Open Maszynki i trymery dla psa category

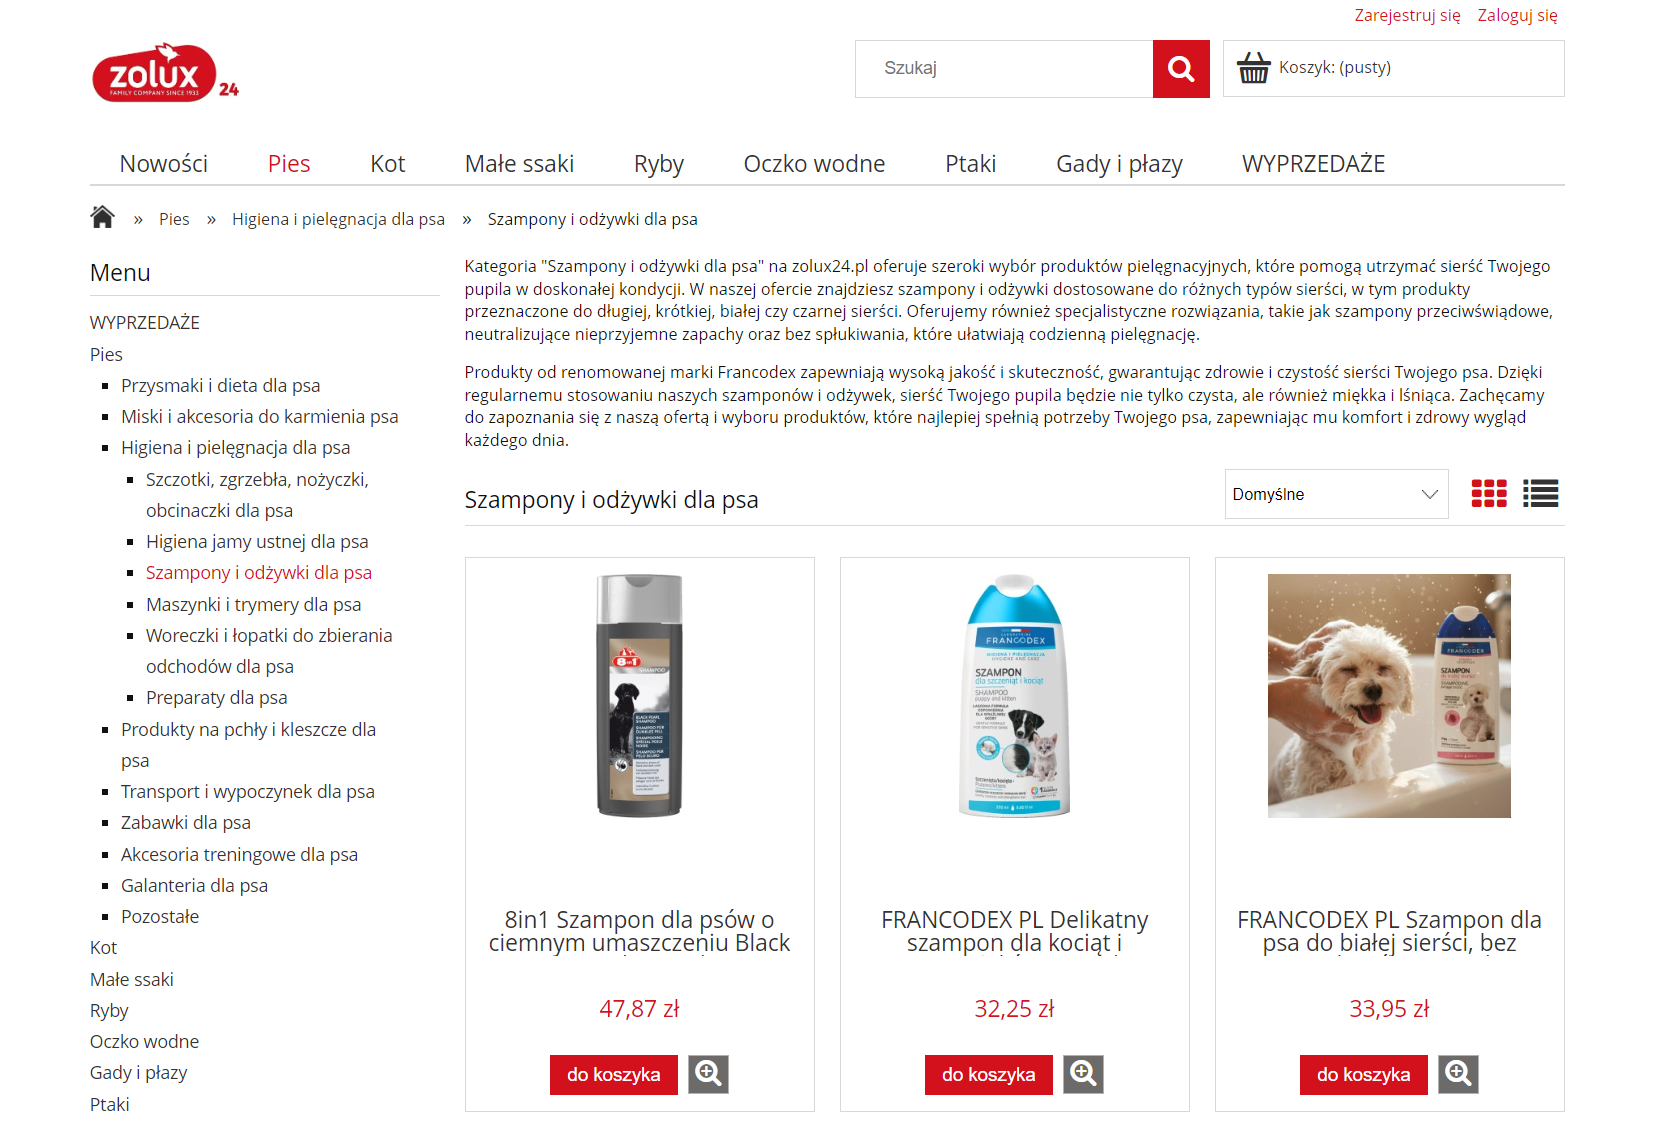coord(254,604)
